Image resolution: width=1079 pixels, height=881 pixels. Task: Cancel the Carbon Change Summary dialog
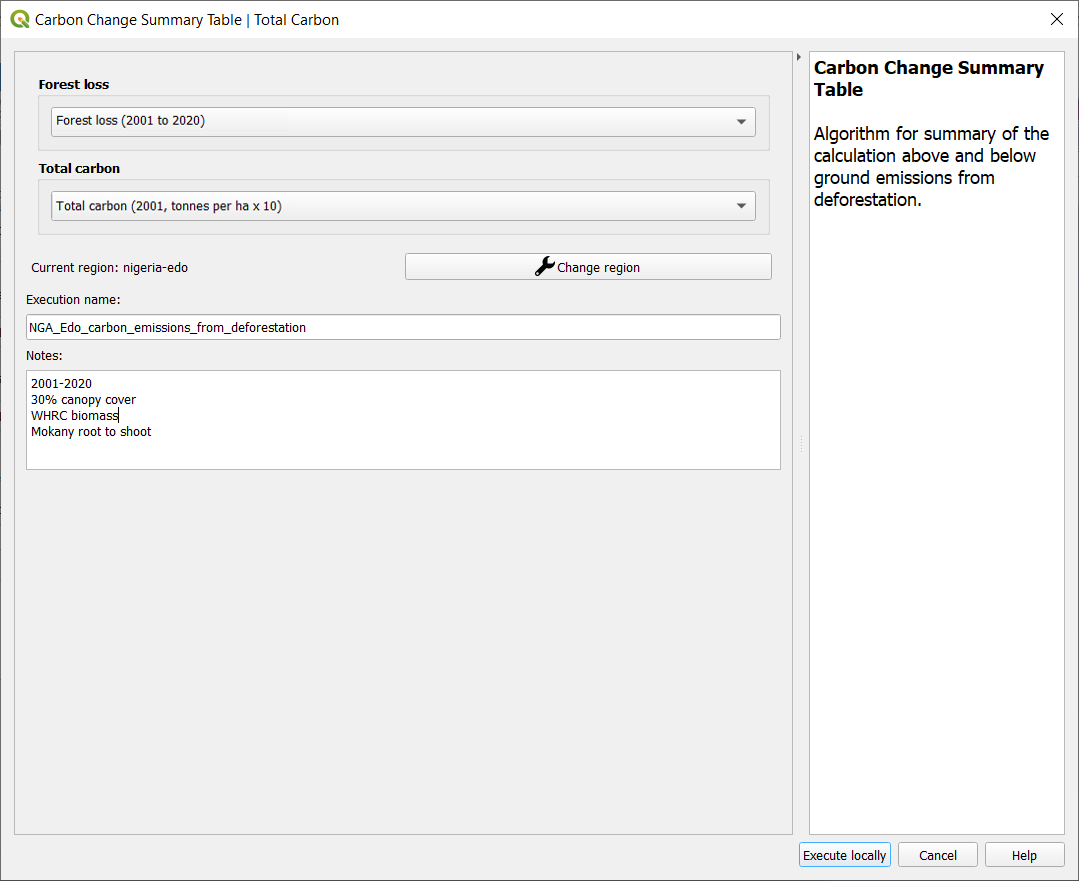click(937, 854)
